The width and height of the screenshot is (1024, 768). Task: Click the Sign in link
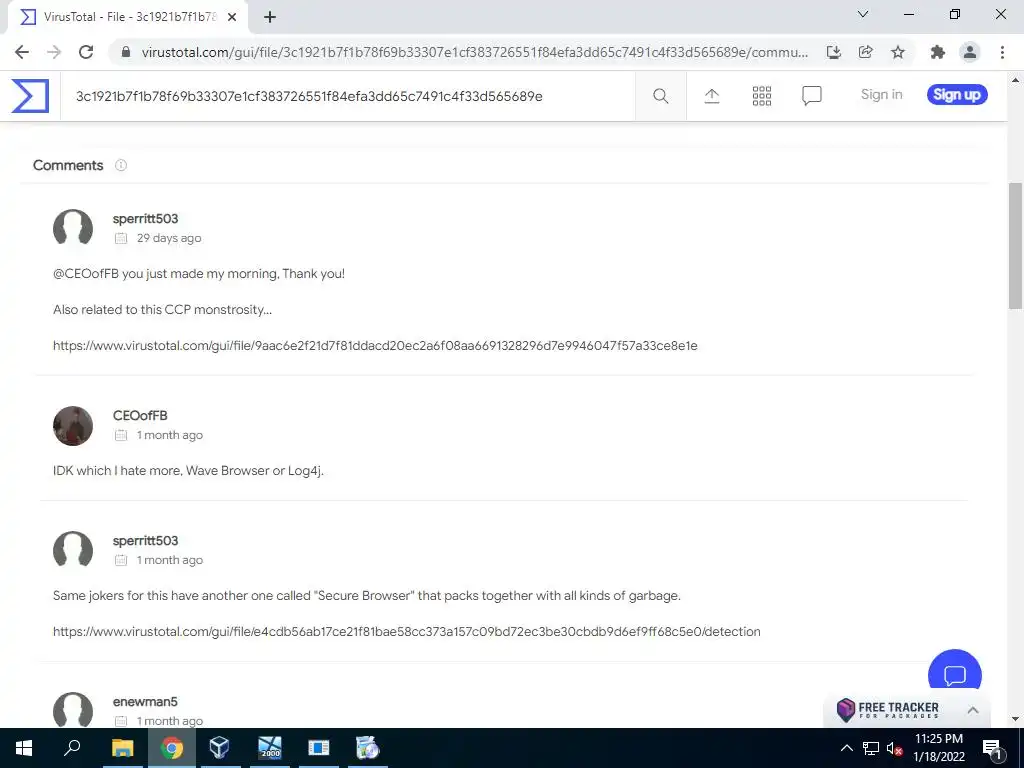coord(881,95)
